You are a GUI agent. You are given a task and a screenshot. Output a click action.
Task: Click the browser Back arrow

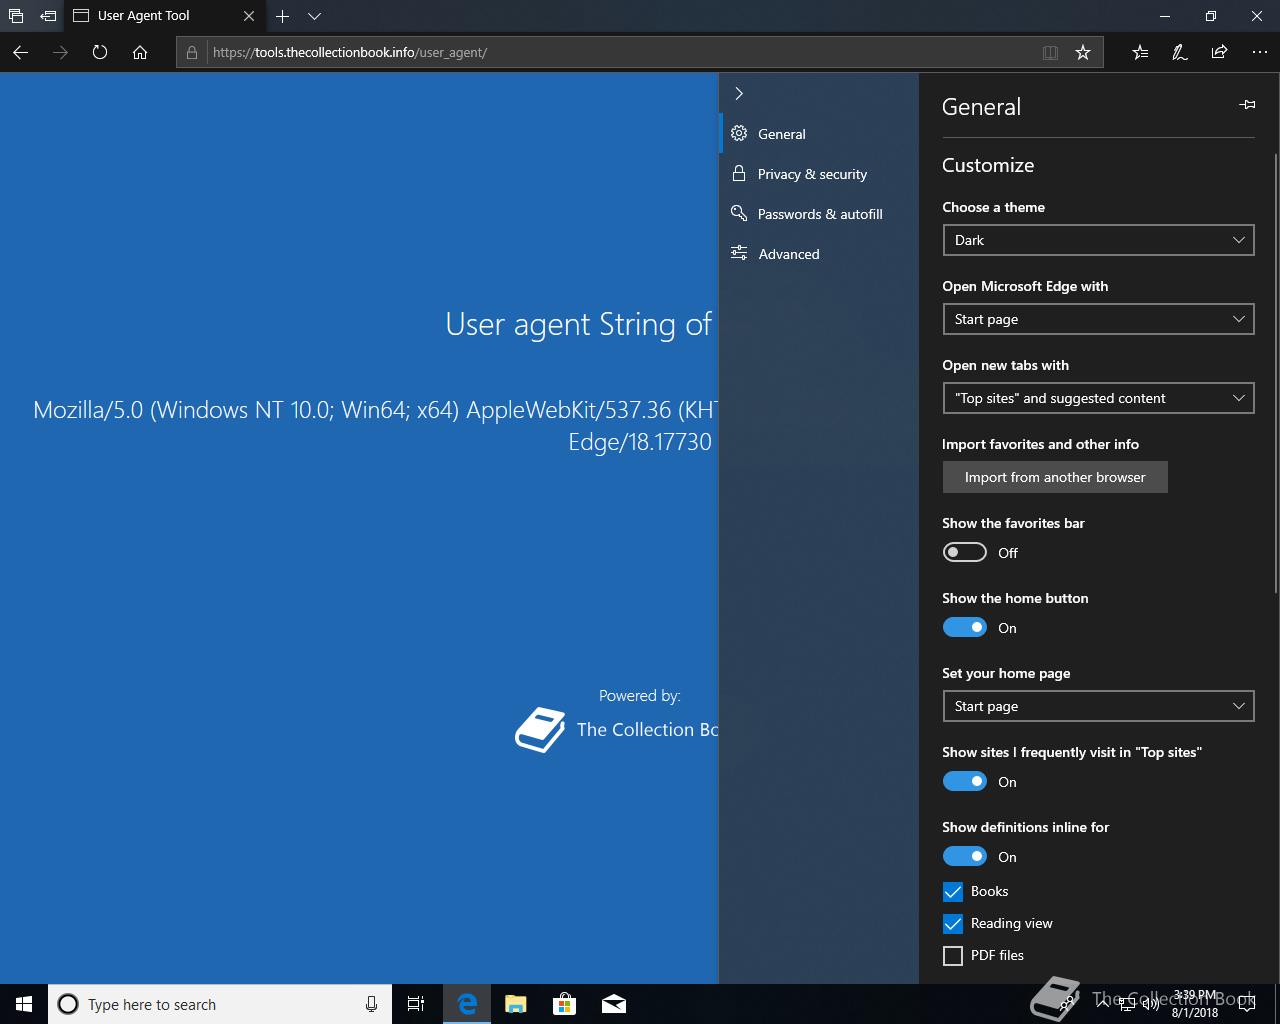[x=20, y=52]
